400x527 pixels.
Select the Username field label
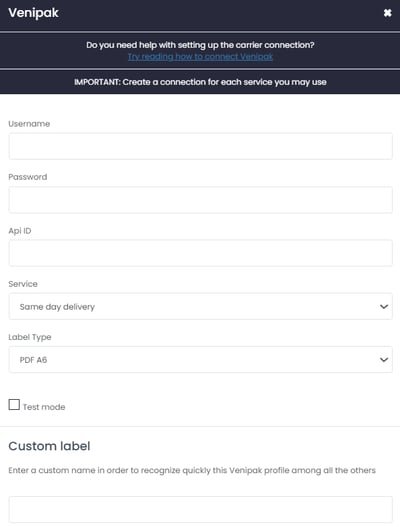point(29,124)
